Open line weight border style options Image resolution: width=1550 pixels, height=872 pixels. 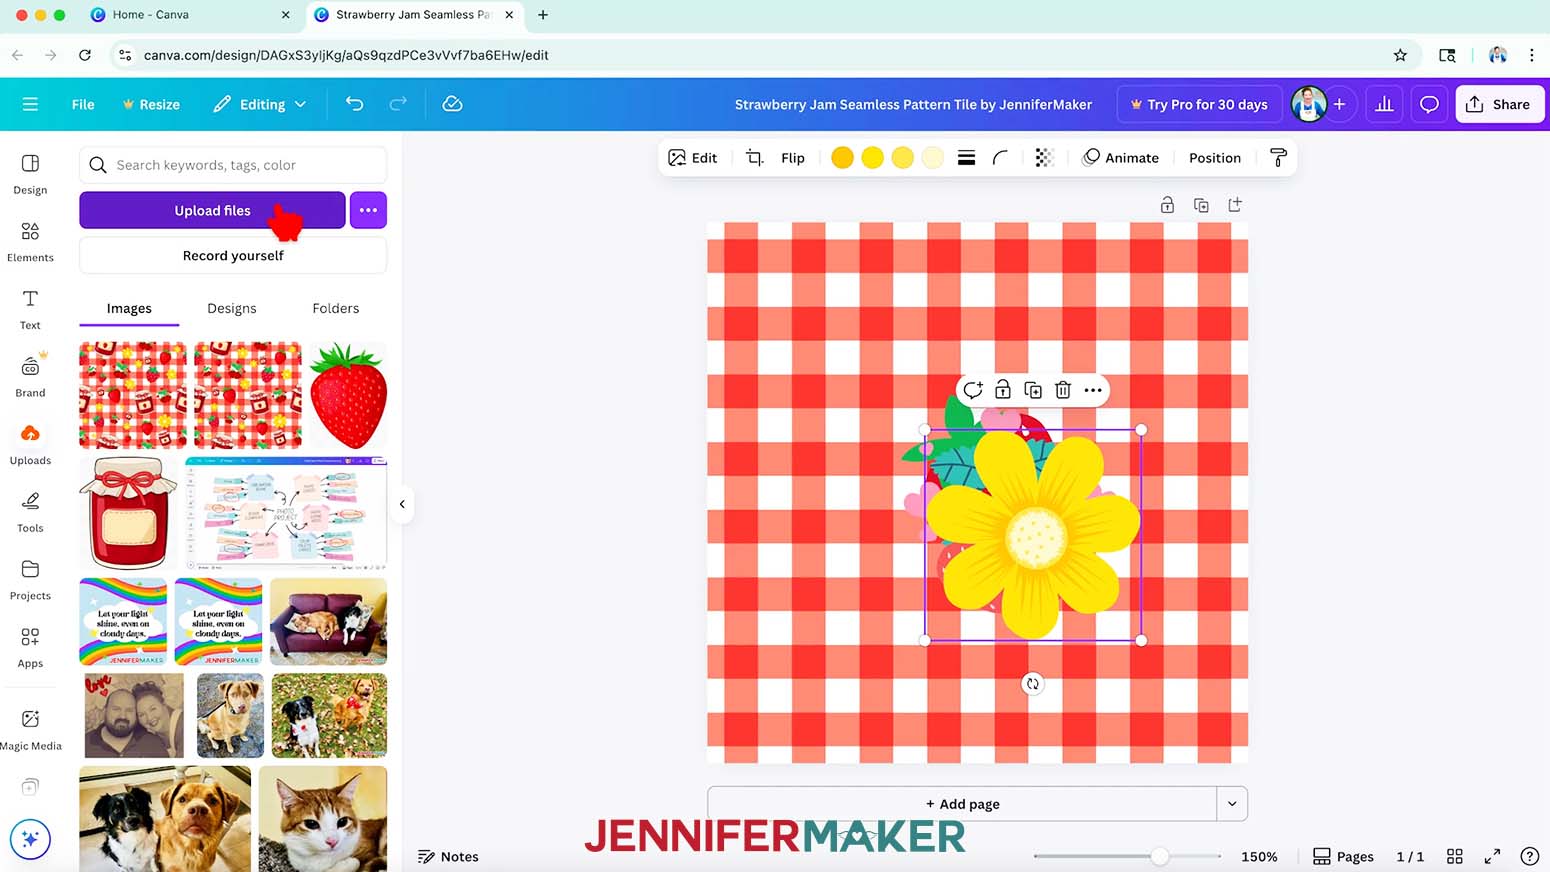click(x=966, y=158)
